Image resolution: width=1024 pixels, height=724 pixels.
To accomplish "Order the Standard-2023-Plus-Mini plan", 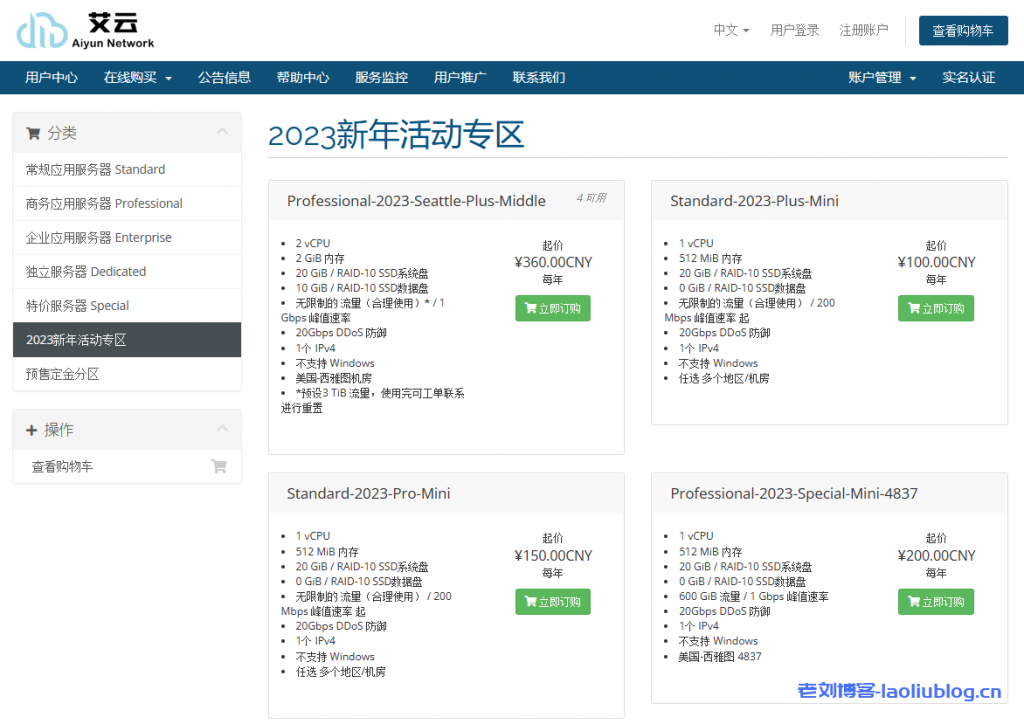I will point(936,308).
